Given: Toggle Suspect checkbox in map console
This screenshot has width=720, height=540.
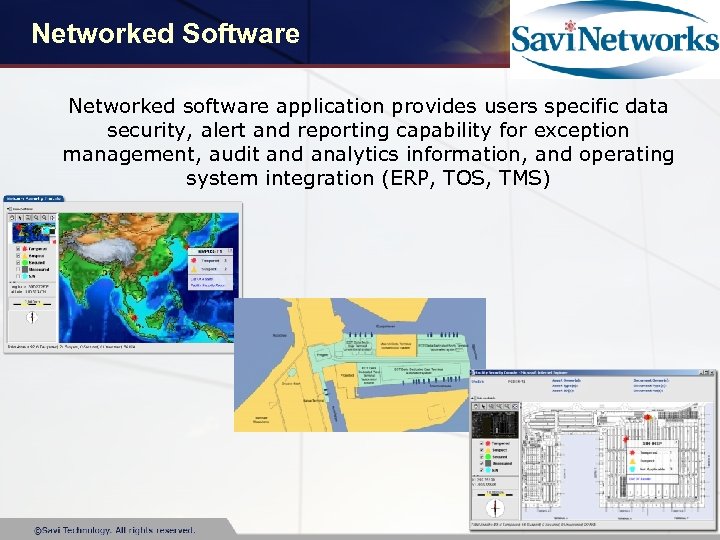Looking at the screenshot, I should (x=18, y=256).
